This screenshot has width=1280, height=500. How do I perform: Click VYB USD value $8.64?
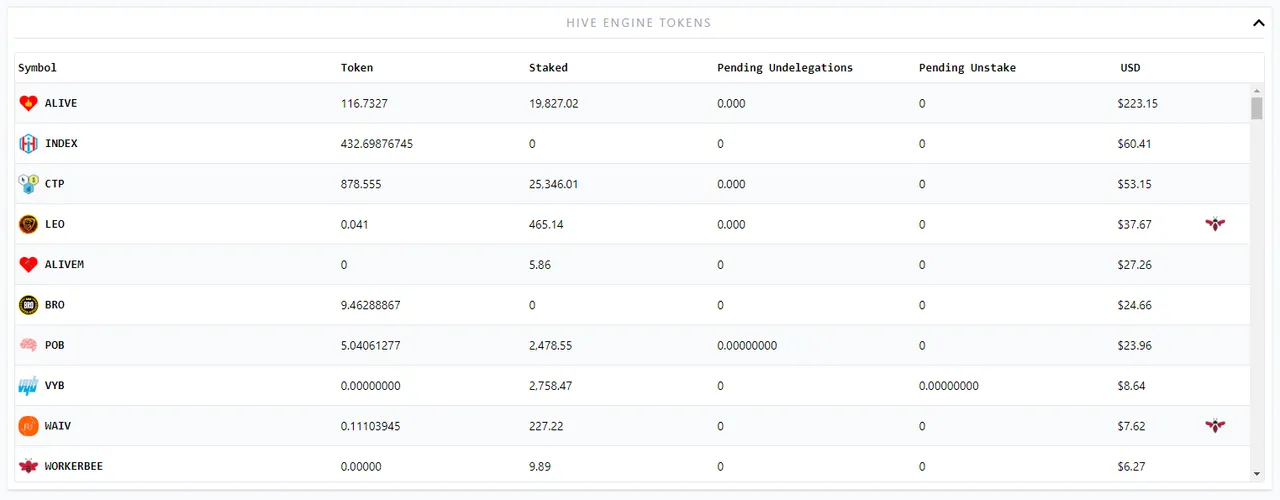[x=1132, y=386]
